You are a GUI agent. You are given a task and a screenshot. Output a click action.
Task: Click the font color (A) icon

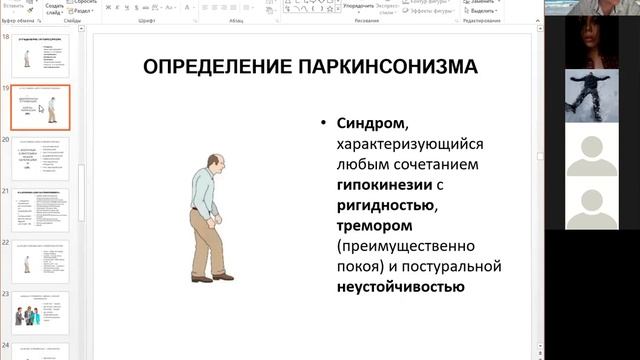click(x=187, y=7)
